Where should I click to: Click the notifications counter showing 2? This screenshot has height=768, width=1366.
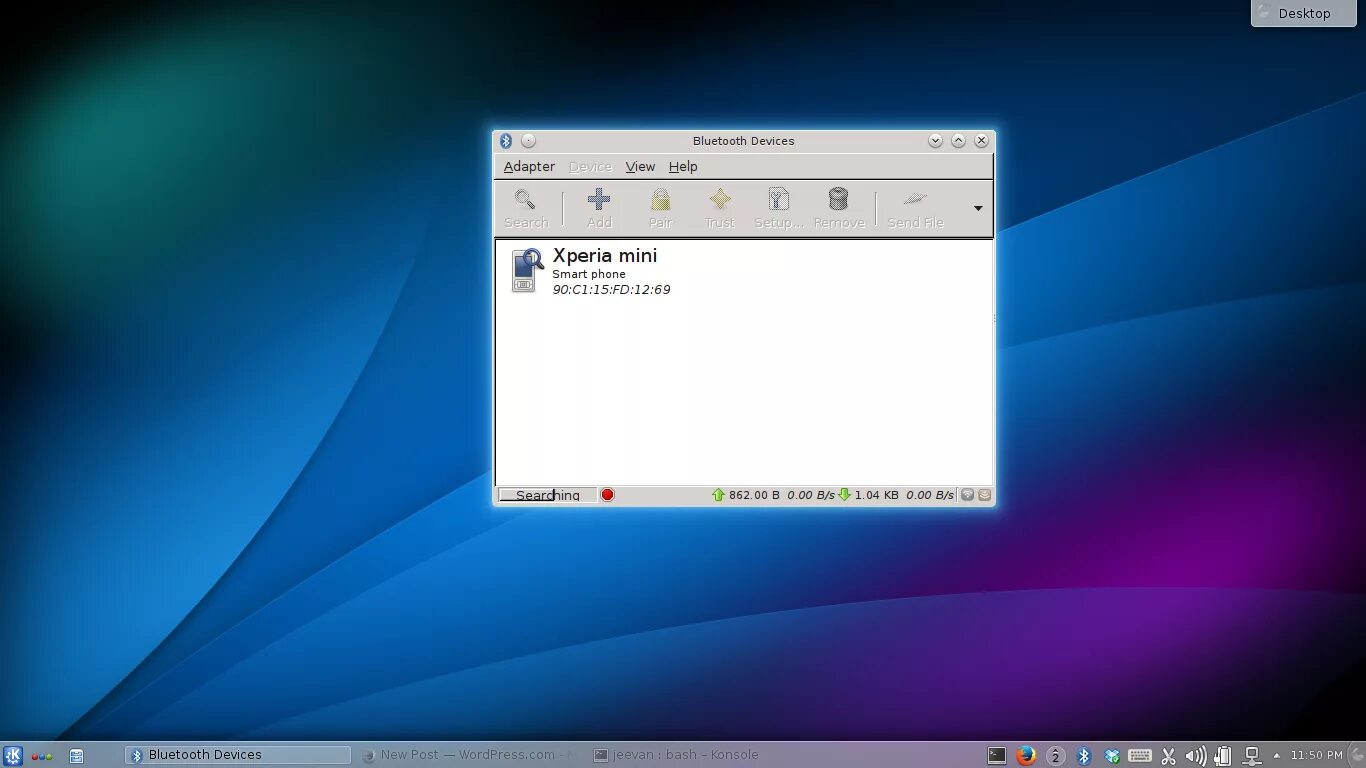click(1056, 756)
